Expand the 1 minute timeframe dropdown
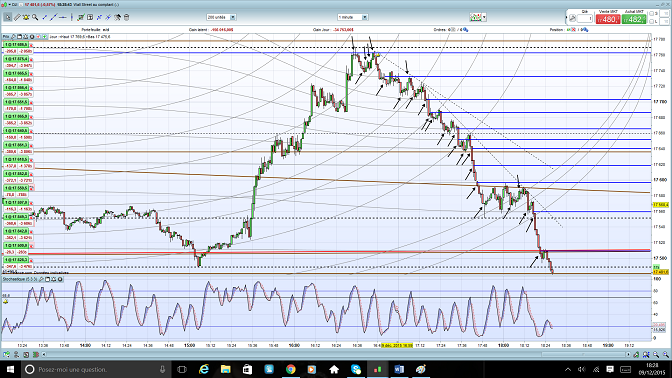 (352, 17)
